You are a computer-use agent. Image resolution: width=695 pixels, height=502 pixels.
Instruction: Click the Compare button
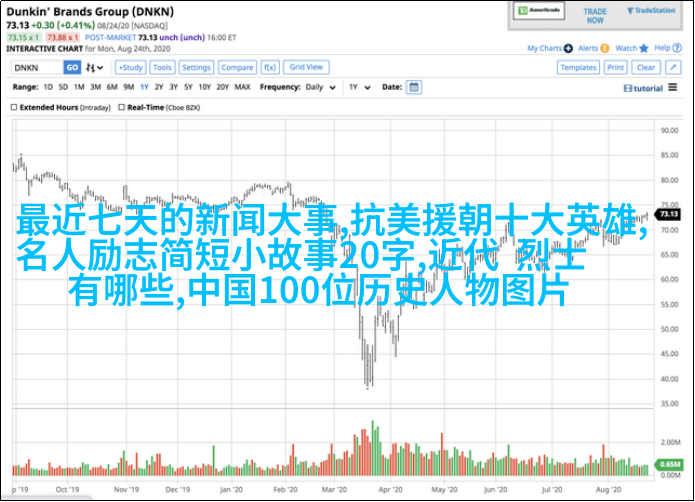click(x=237, y=68)
